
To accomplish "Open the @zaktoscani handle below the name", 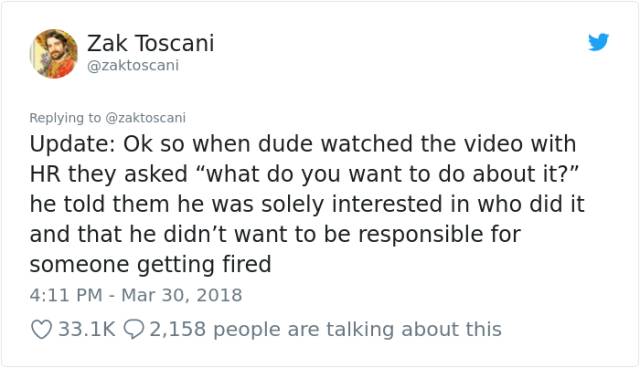I will tap(133, 65).
